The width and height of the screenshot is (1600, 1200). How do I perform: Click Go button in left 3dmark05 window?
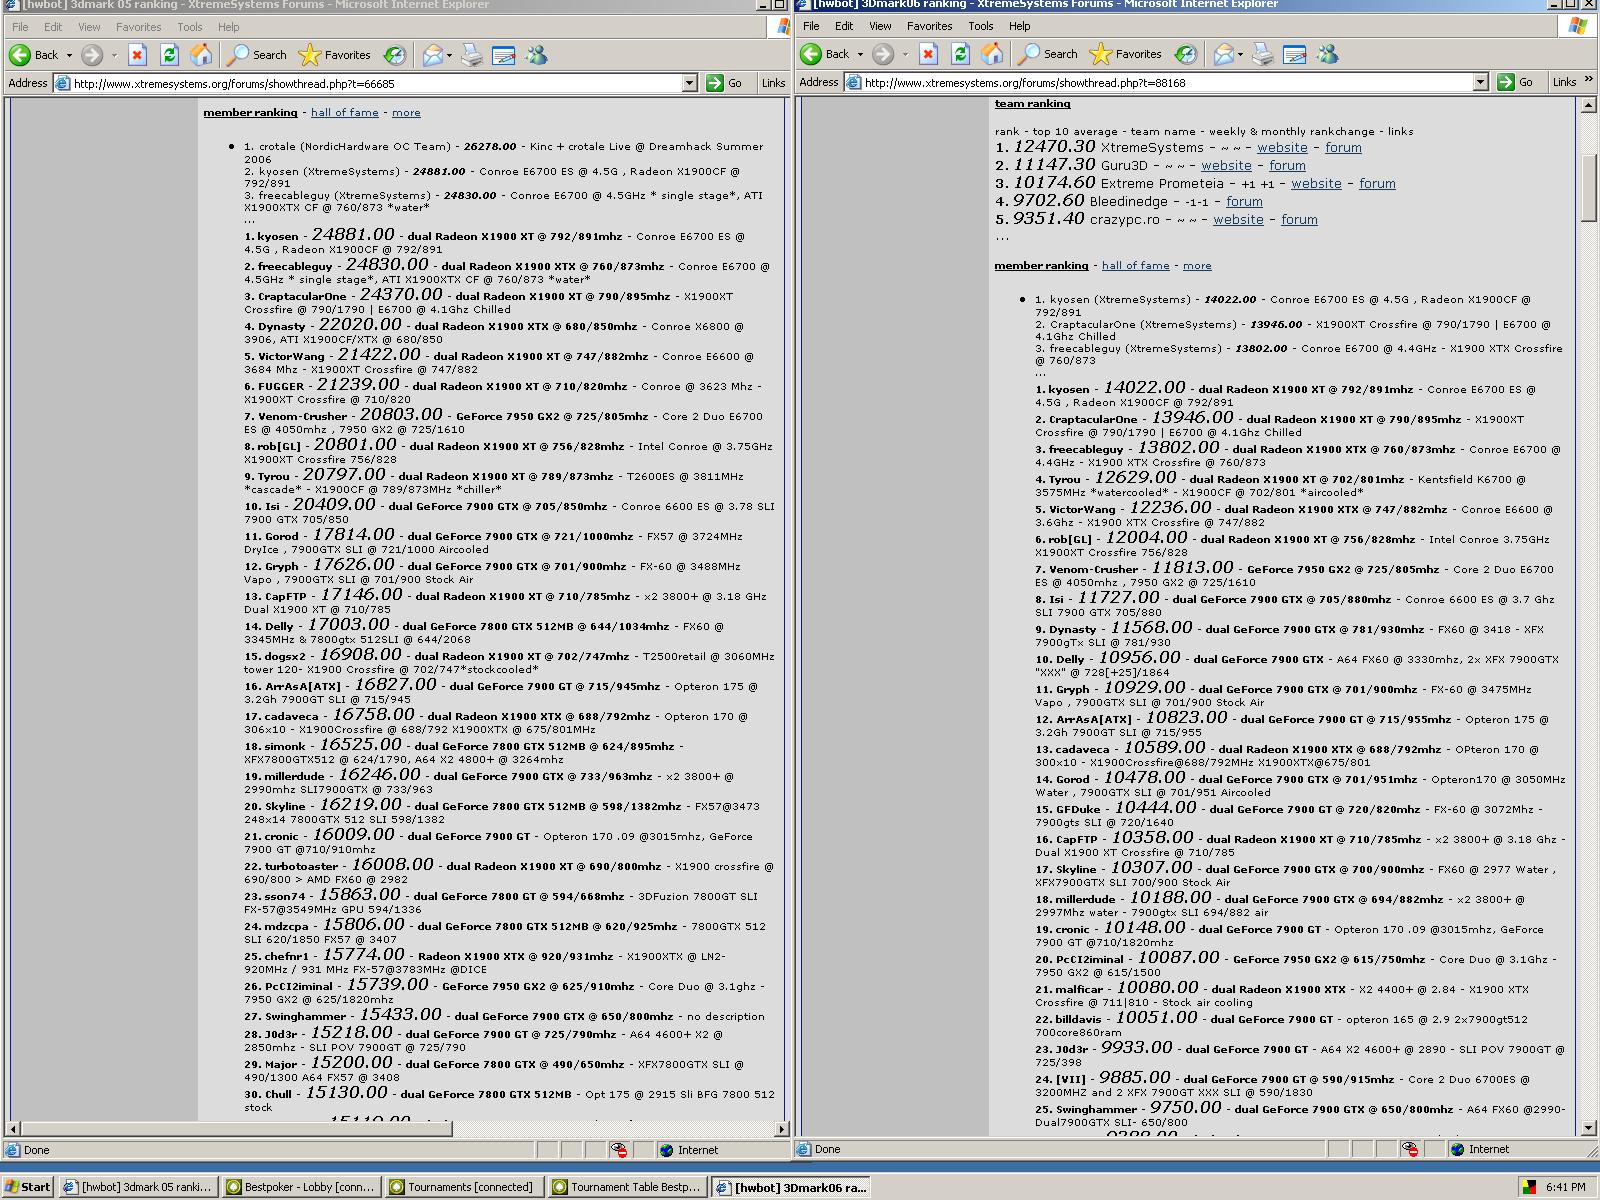[x=725, y=83]
